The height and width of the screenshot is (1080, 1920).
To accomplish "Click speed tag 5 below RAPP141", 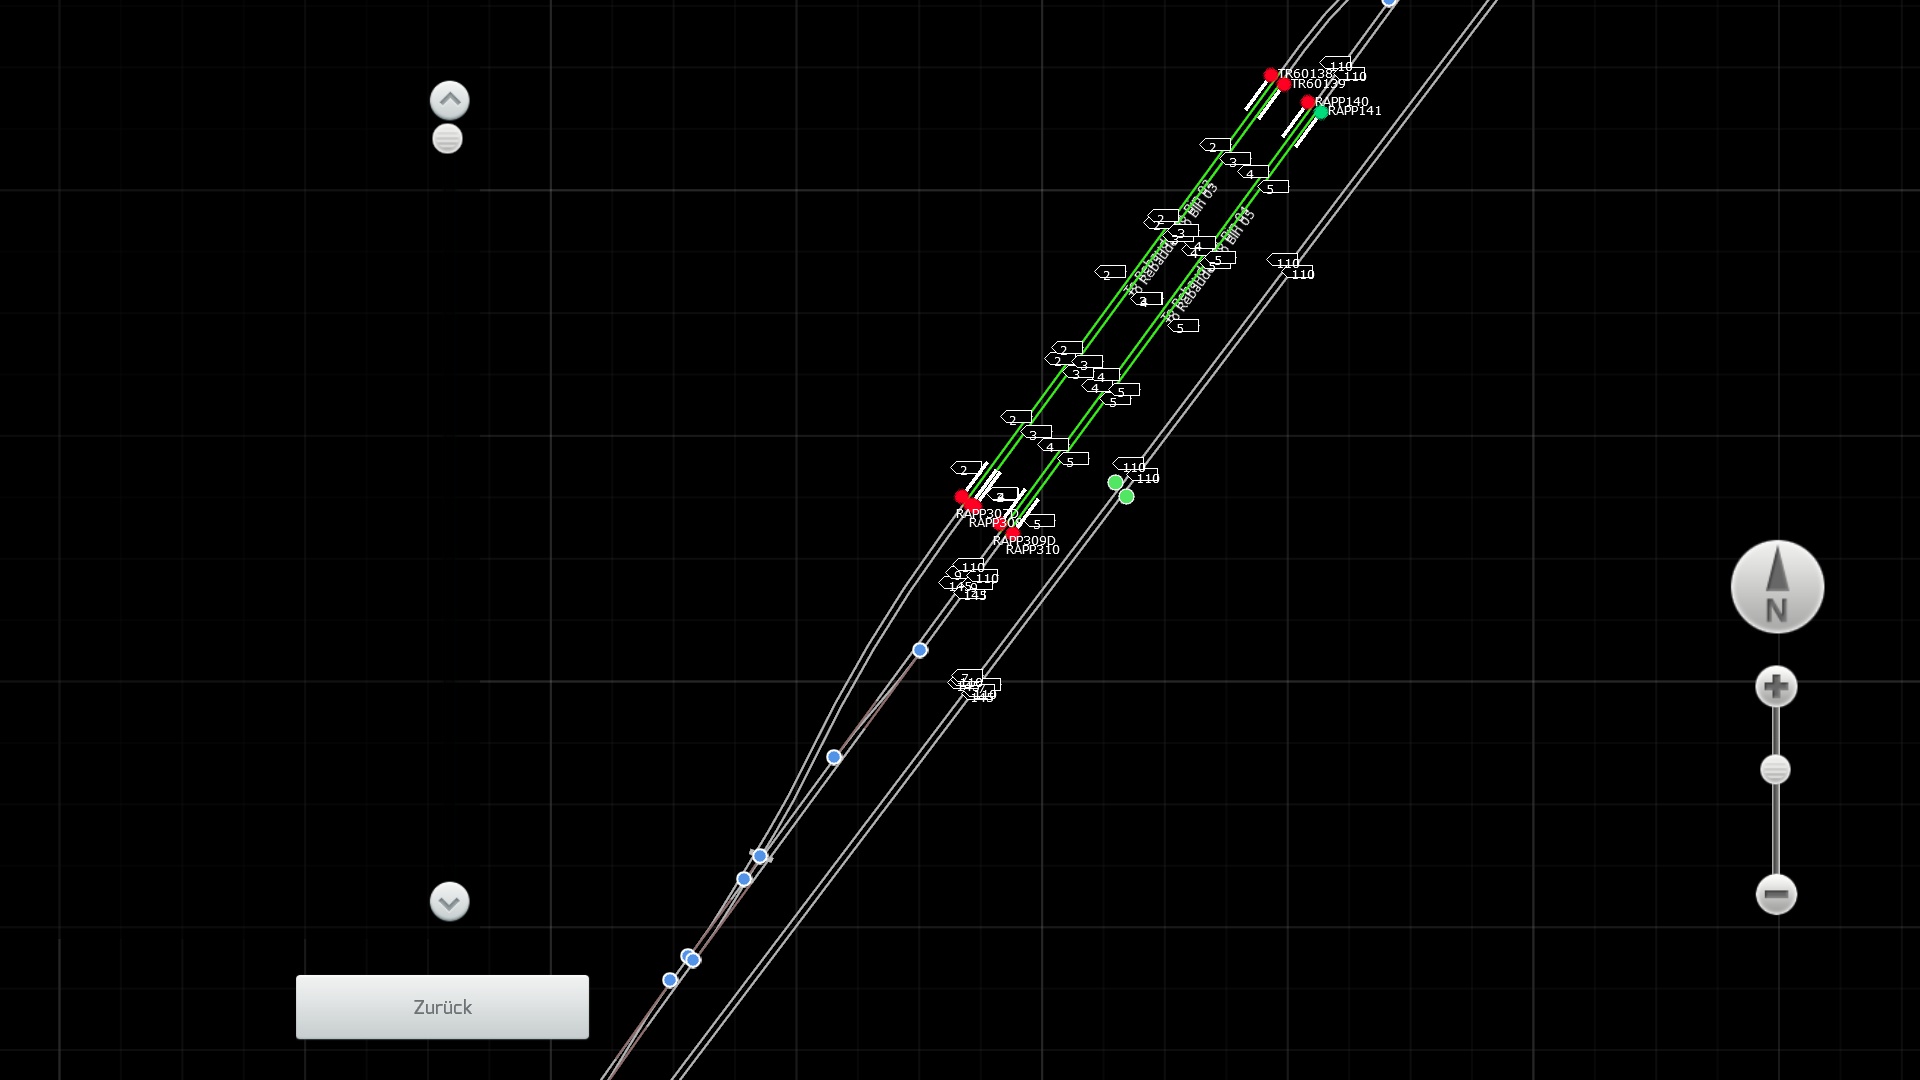I will pos(1273,188).
